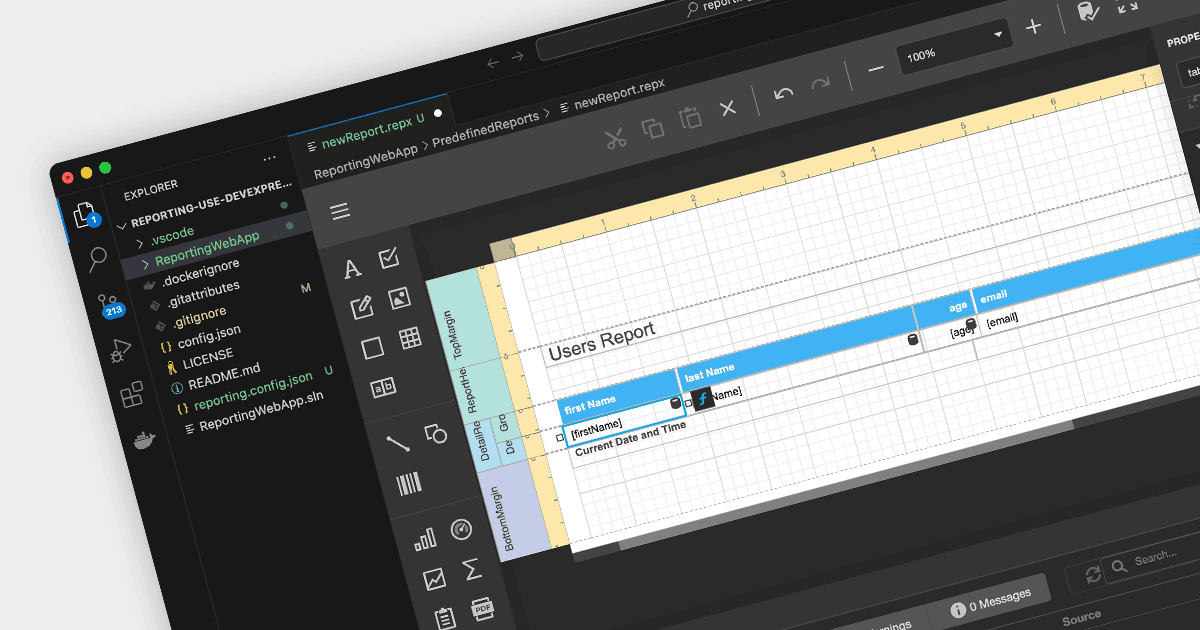The width and height of the screenshot is (1200, 630).
Task: Select the Check Box control in toolbox
Action: [389, 259]
